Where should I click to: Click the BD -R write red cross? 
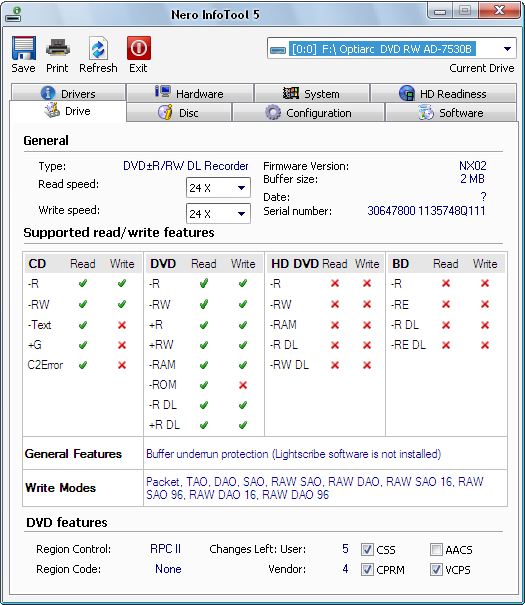(485, 284)
